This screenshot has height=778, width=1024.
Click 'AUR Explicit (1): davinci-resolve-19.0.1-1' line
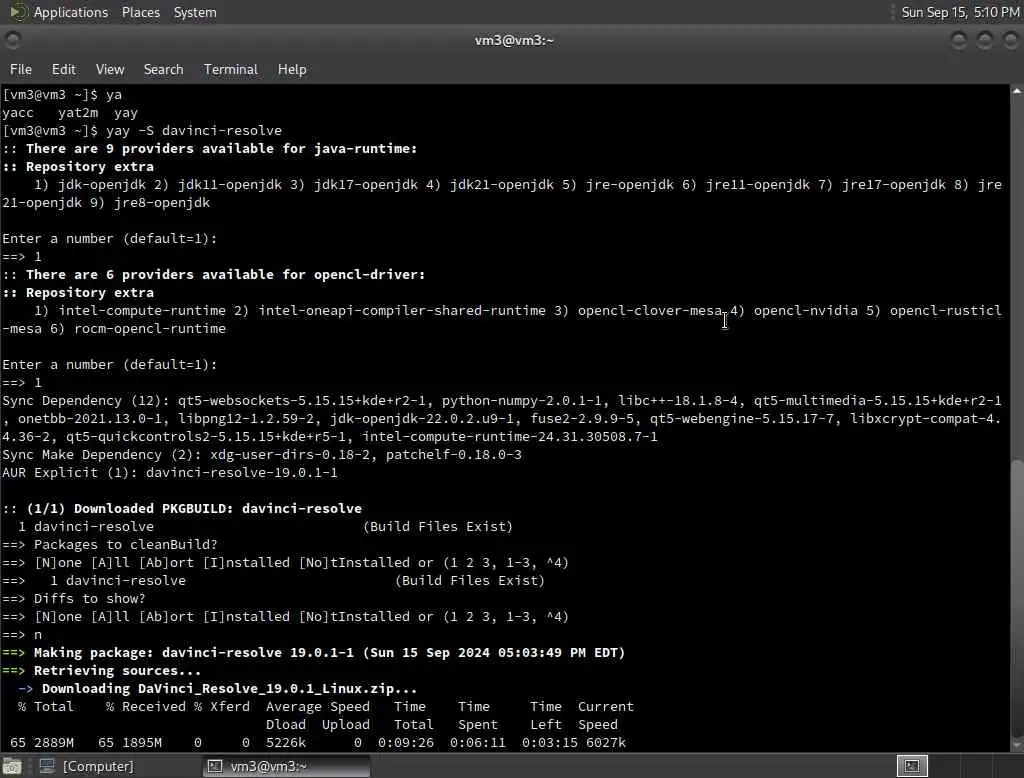point(170,473)
